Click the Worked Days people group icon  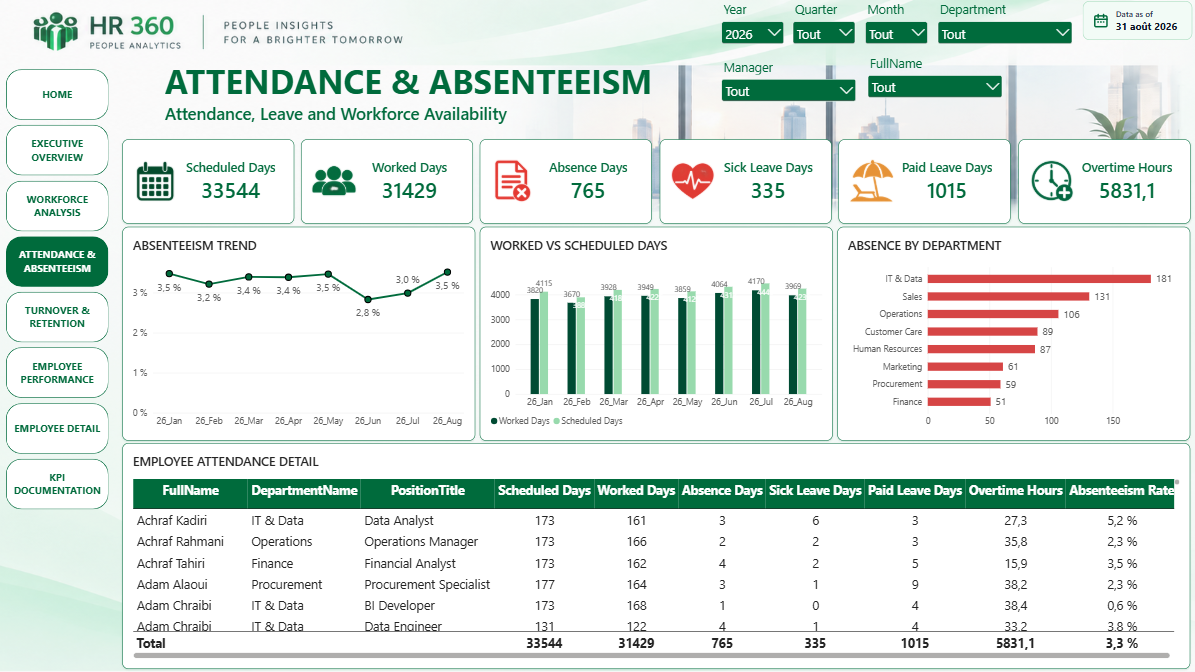334,181
